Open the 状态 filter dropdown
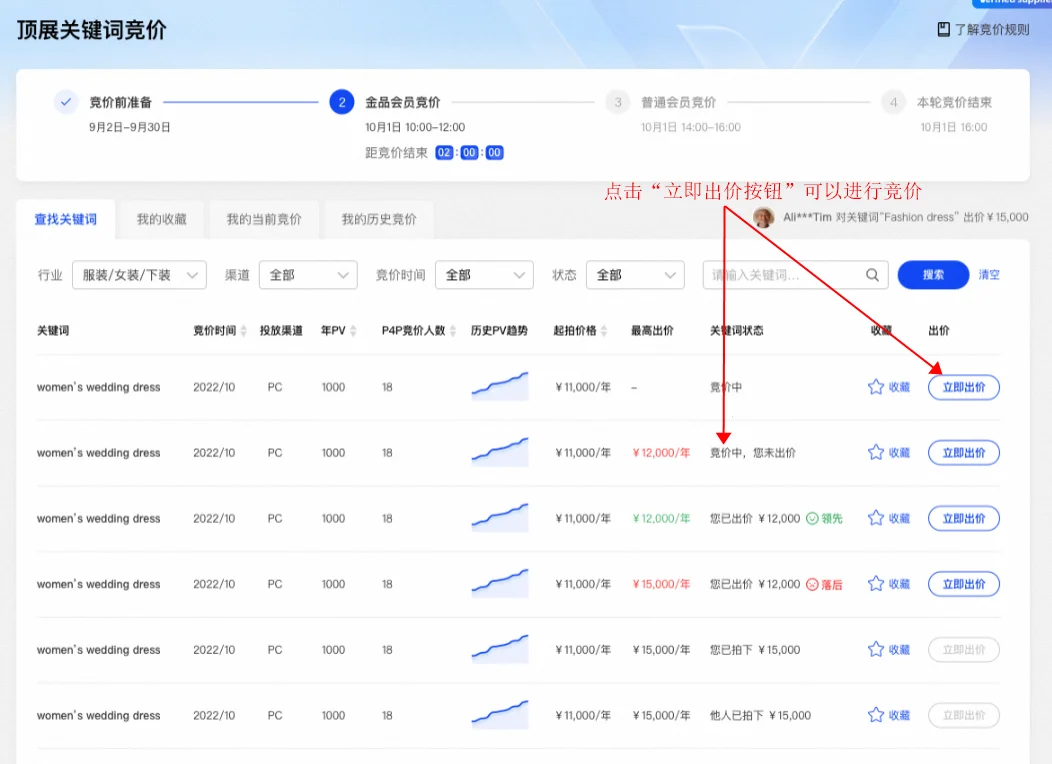 click(x=634, y=275)
